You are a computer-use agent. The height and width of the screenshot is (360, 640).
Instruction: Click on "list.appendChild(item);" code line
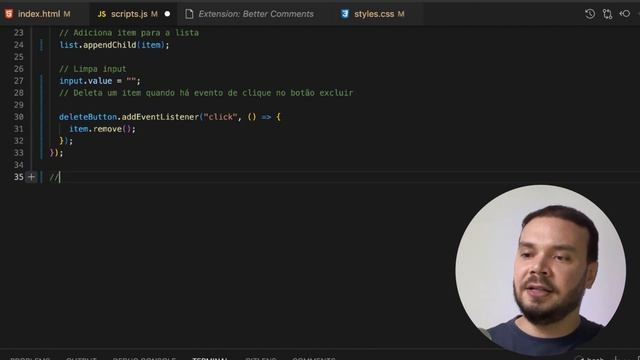[114, 45]
